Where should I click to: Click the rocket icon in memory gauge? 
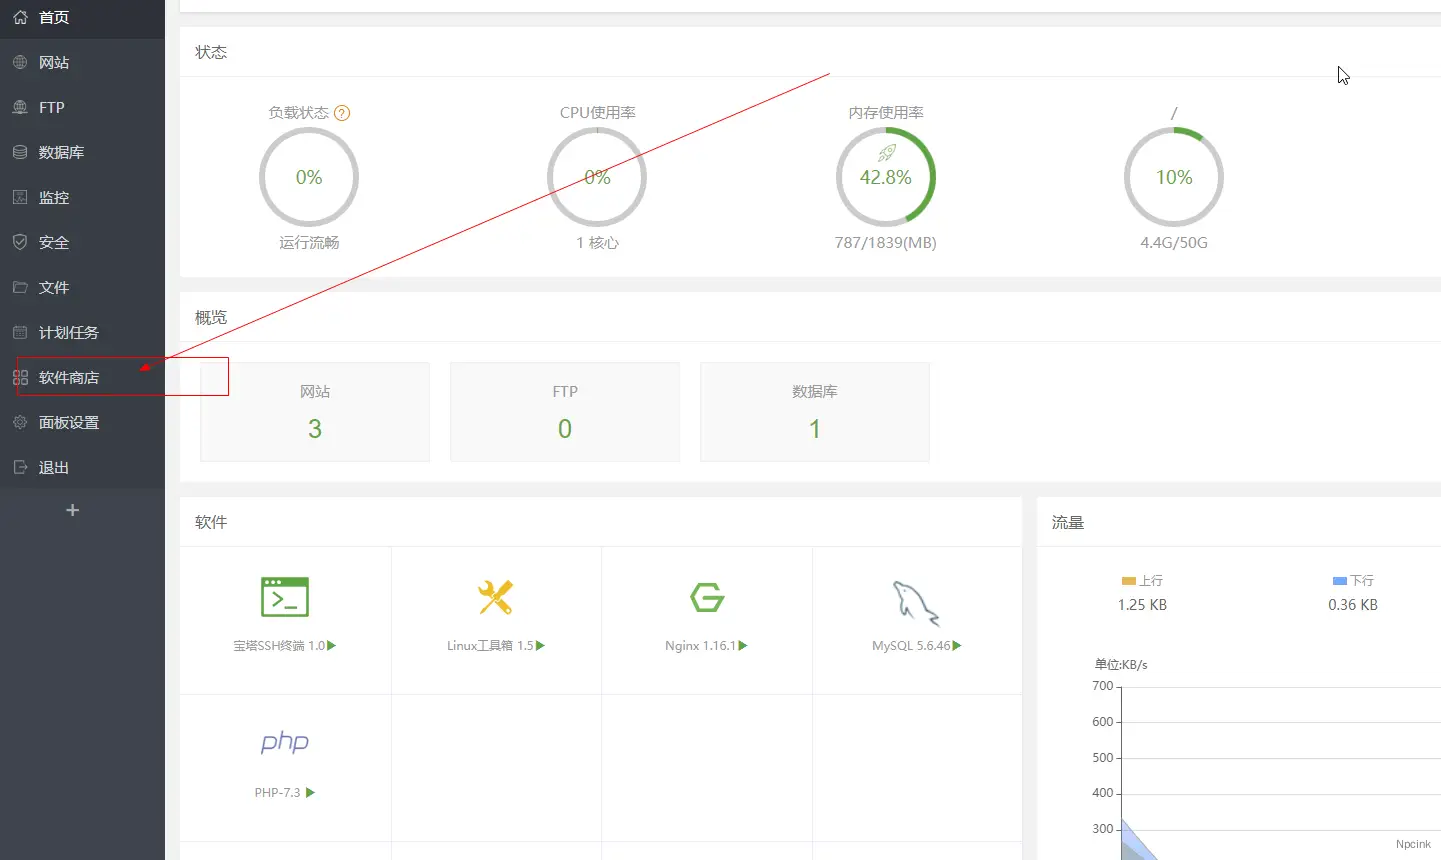coord(887,153)
